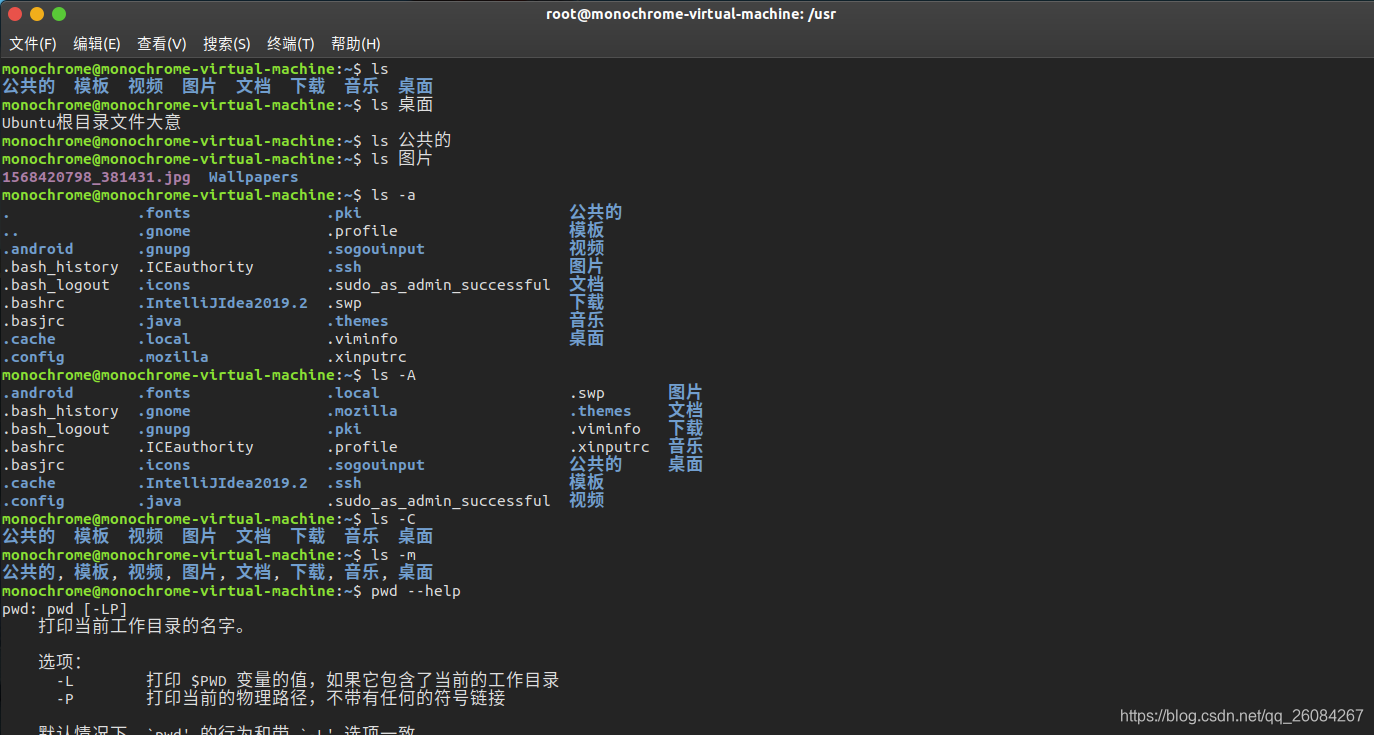Click the -P option description line
Screen dimensions: 1374x735
point(280,698)
